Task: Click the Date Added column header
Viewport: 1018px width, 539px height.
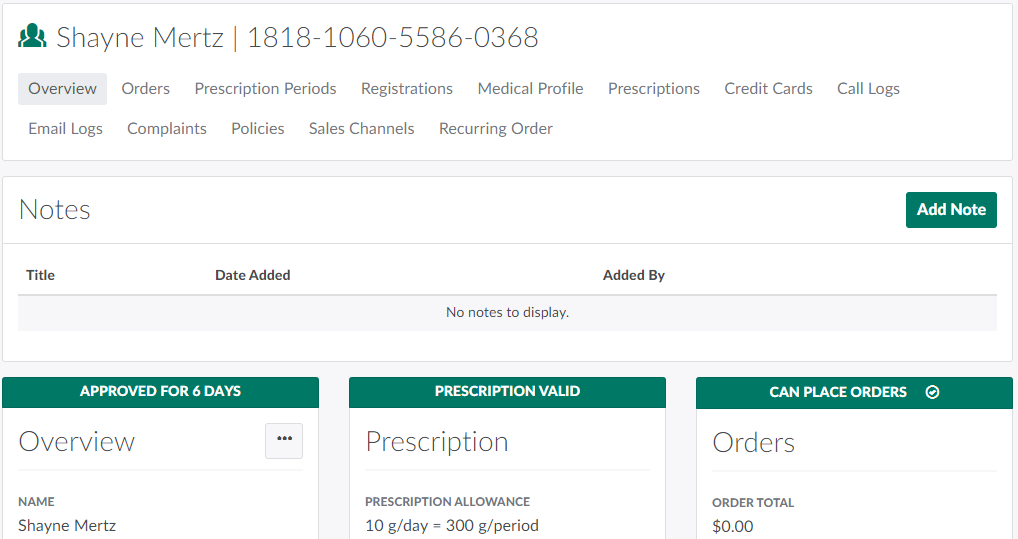Action: coord(253,275)
